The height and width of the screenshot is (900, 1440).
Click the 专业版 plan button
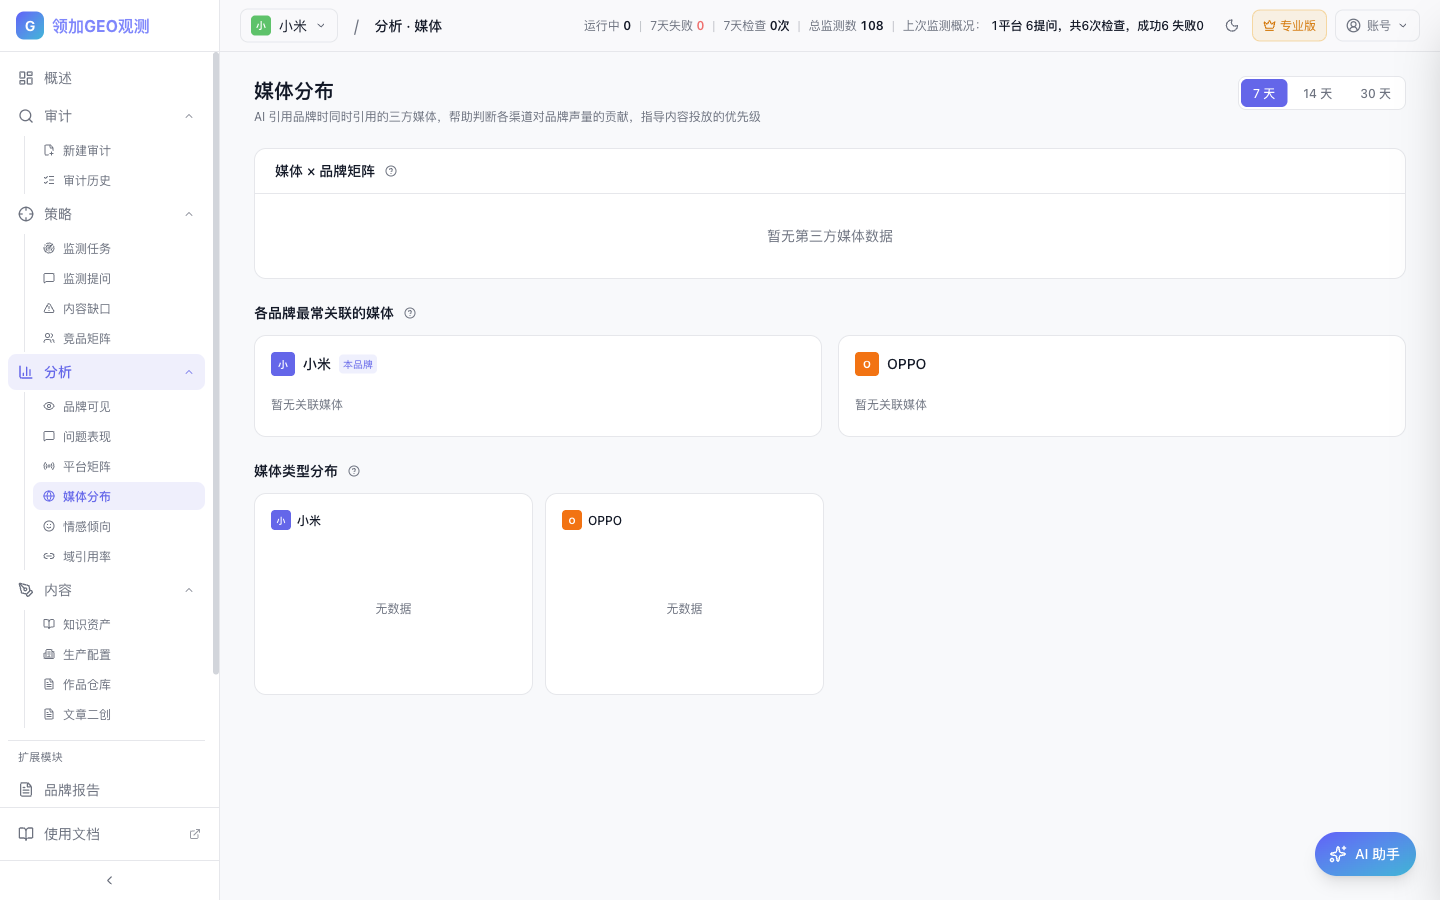(1289, 26)
